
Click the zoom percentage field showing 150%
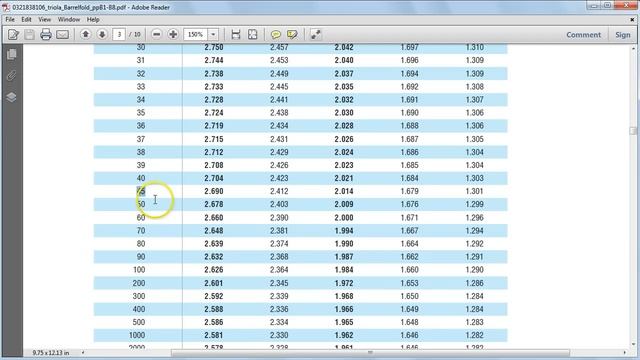196,35
